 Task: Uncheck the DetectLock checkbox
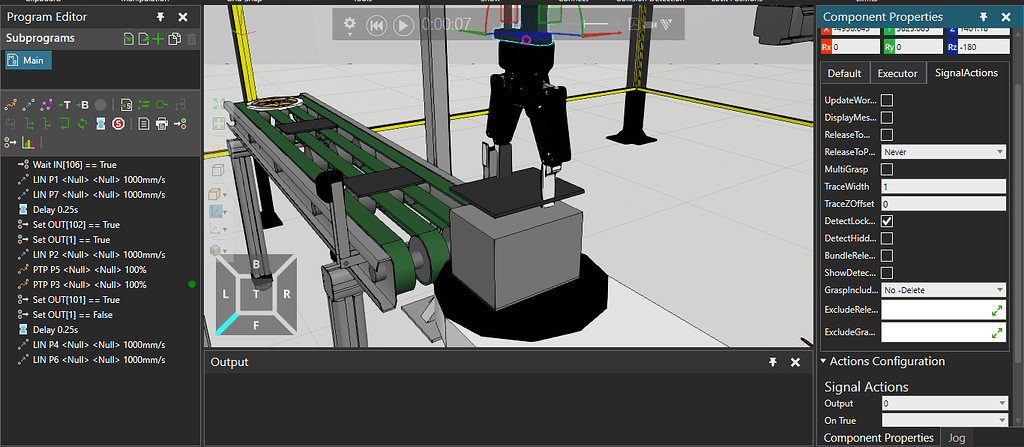[887, 220]
